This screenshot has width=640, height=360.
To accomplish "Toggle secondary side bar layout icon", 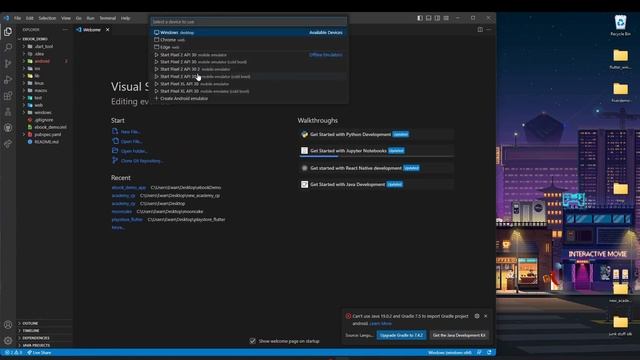I will 437,18.
